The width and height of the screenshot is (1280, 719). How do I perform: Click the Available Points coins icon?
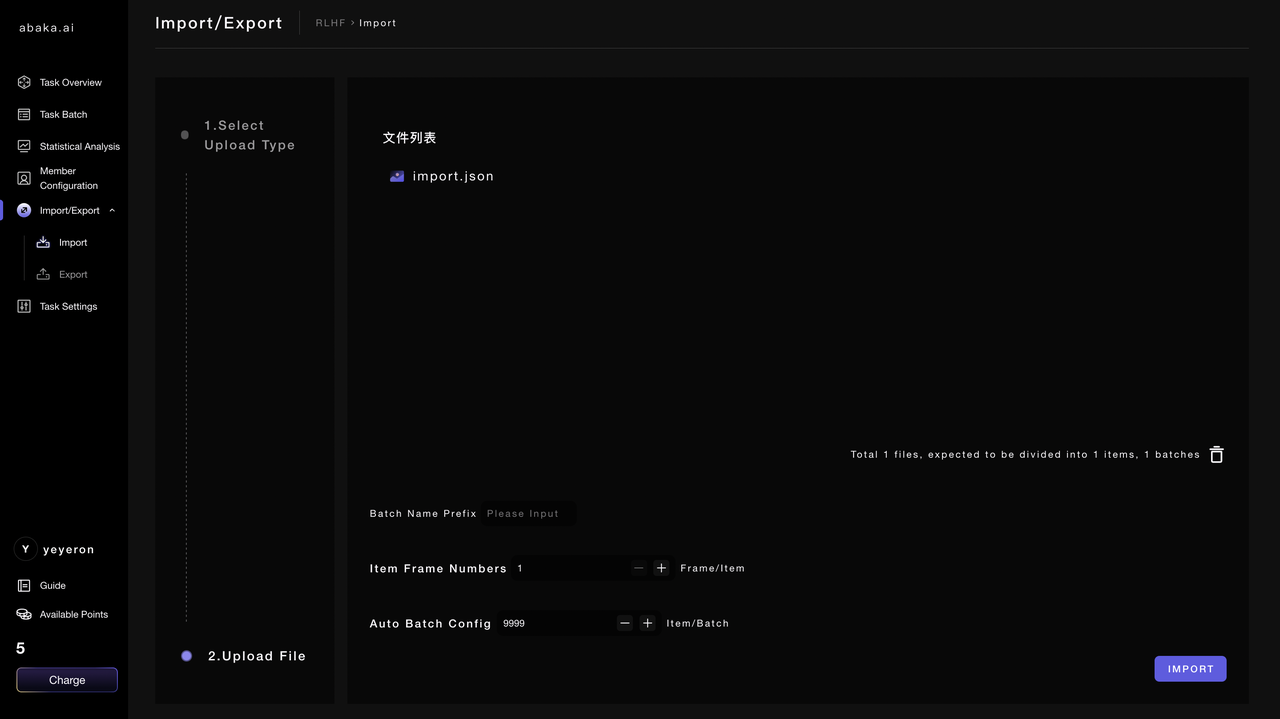click(24, 614)
